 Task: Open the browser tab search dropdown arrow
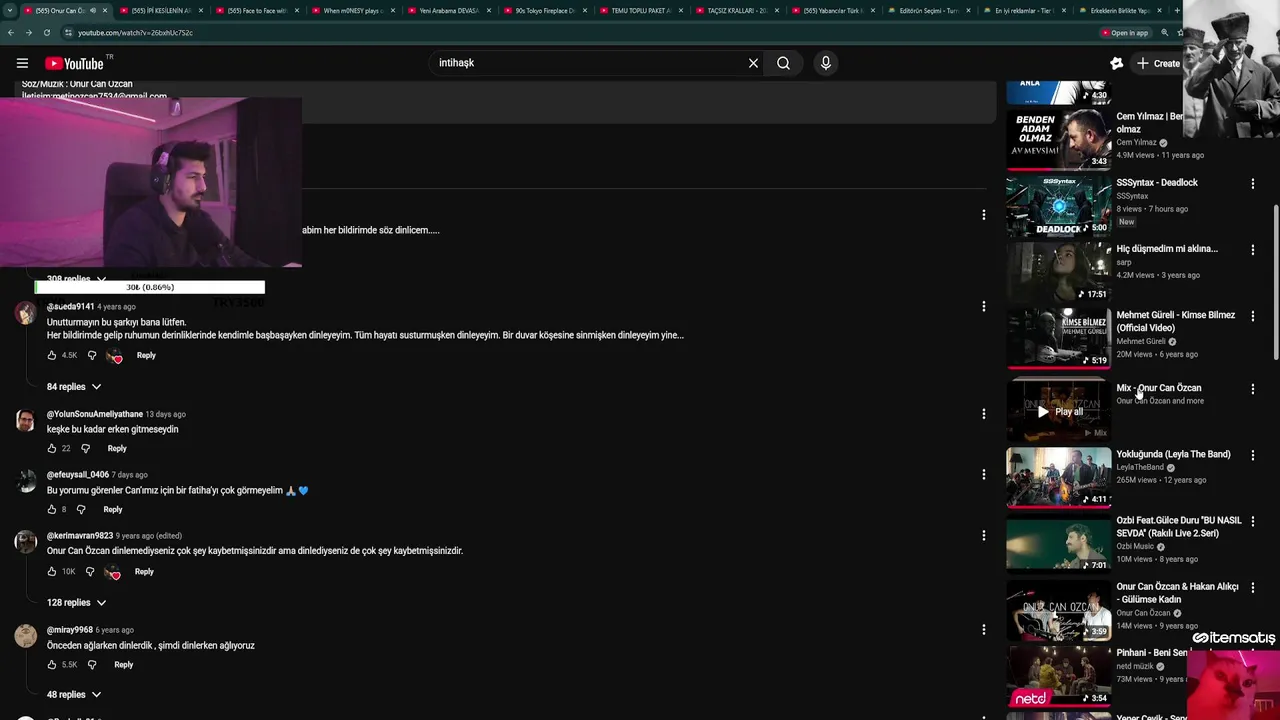tap(9, 11)
